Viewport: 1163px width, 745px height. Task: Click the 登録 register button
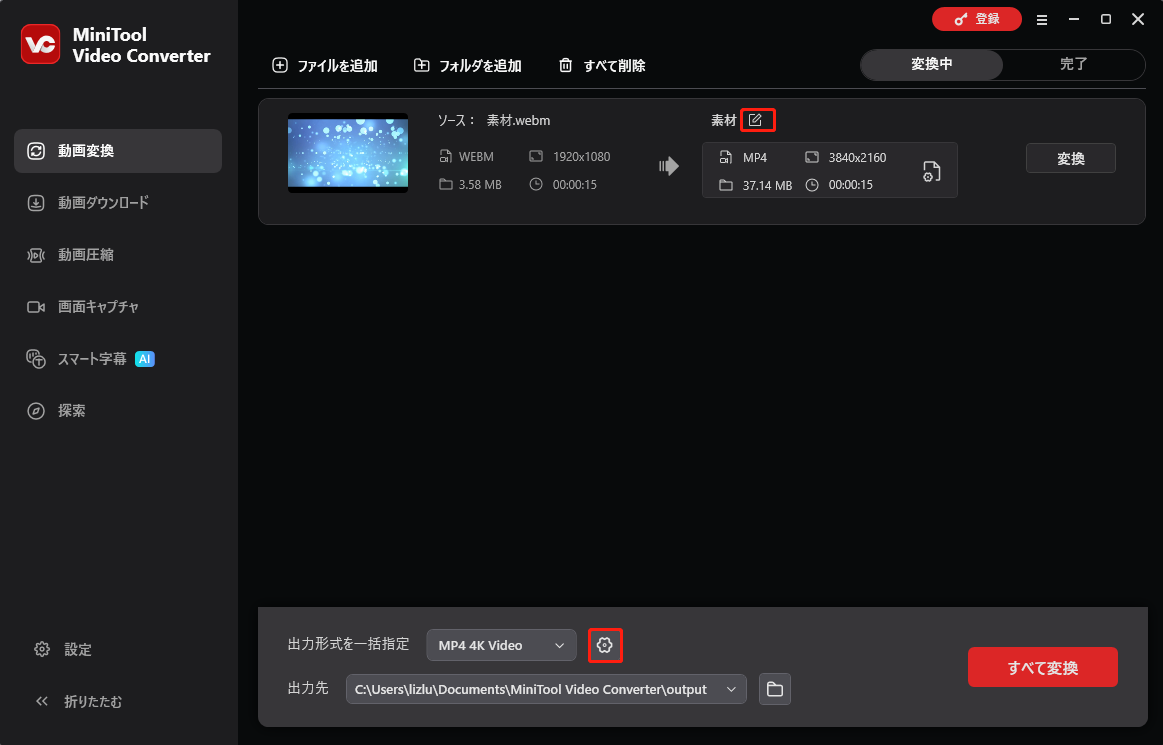coord(976,19)
